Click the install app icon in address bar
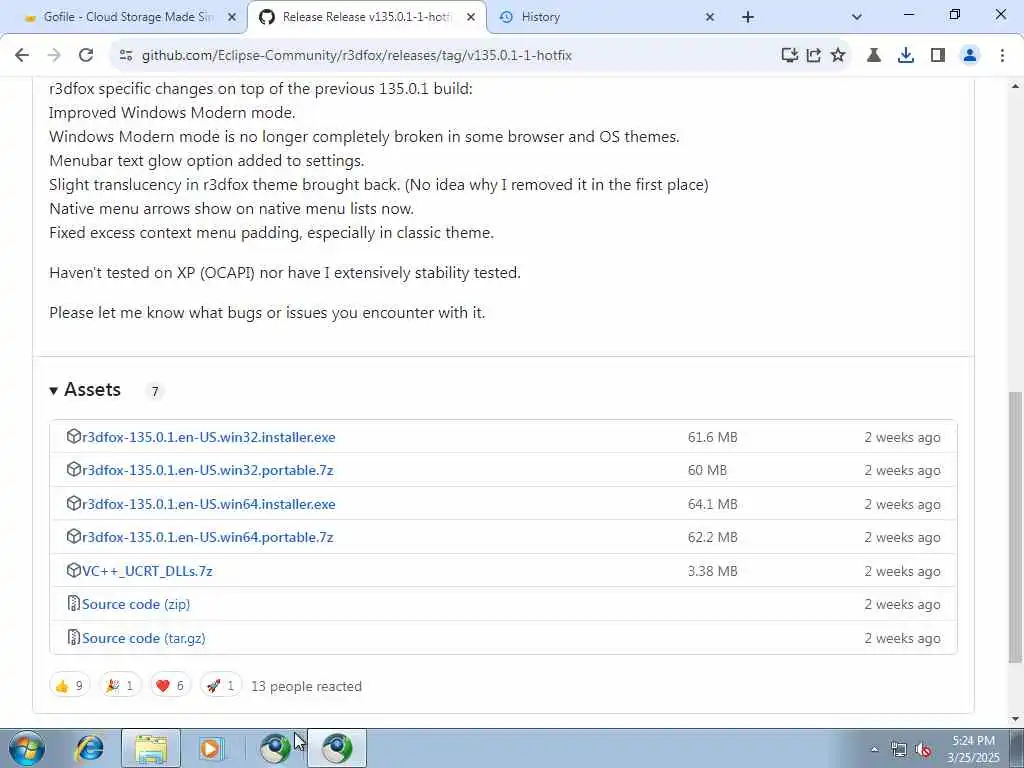Image resolution: width=1024 pixels, height=768 pixels. 790,56
